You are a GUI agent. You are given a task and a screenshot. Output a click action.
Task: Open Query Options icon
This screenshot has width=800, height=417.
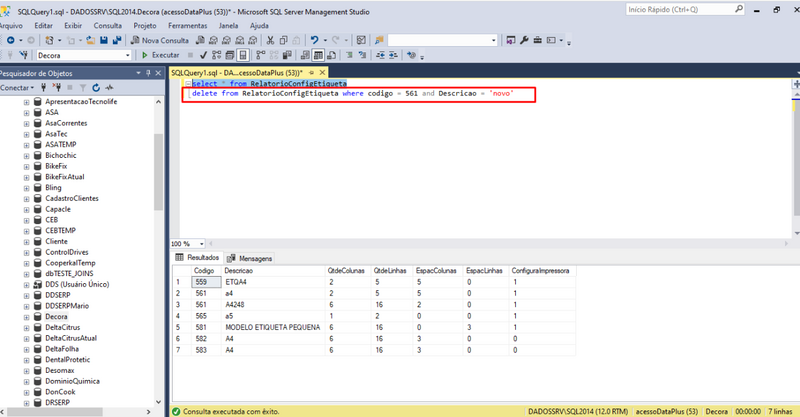[230, 55]
